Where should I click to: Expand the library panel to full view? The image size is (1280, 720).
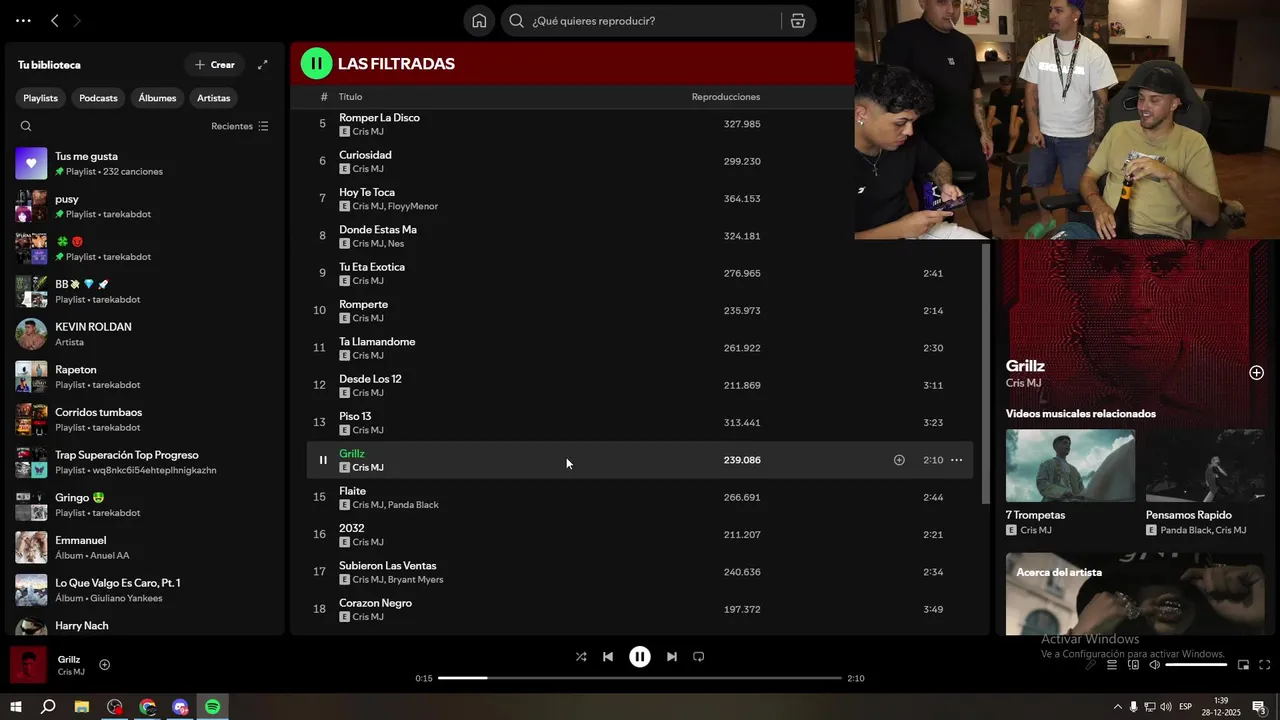263,64
